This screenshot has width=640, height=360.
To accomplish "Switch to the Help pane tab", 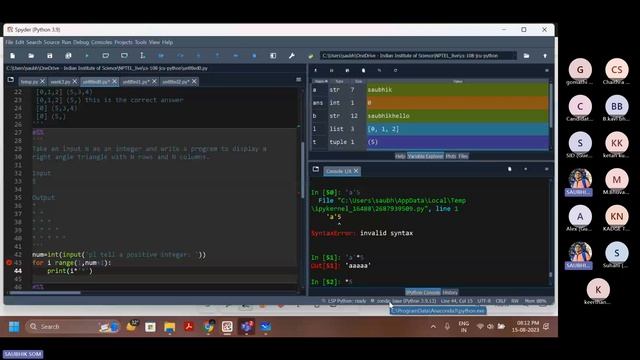I will pyautogui.click(x=400, y=156).
